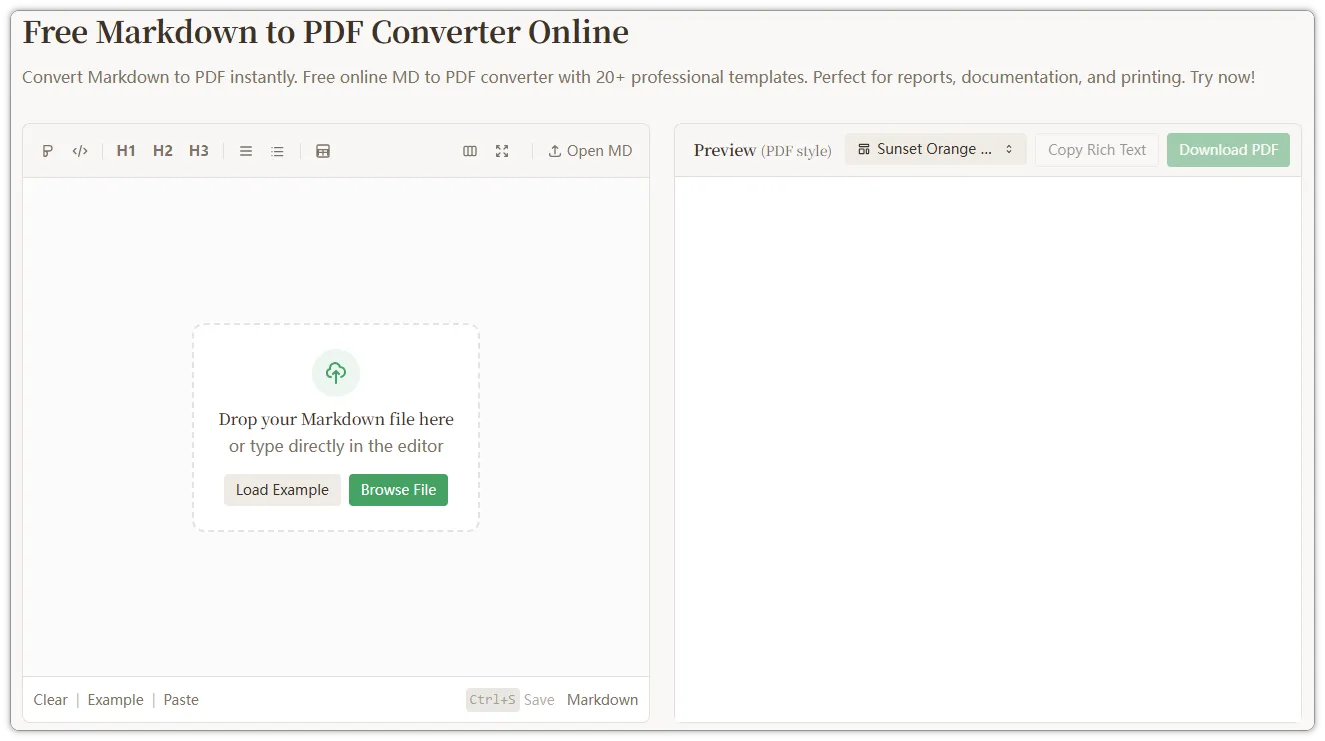Image resolution: width=1325 pixels, height=741 pixels.
Task: Clear the editor using the Clear link
Action: click(50, 699)
